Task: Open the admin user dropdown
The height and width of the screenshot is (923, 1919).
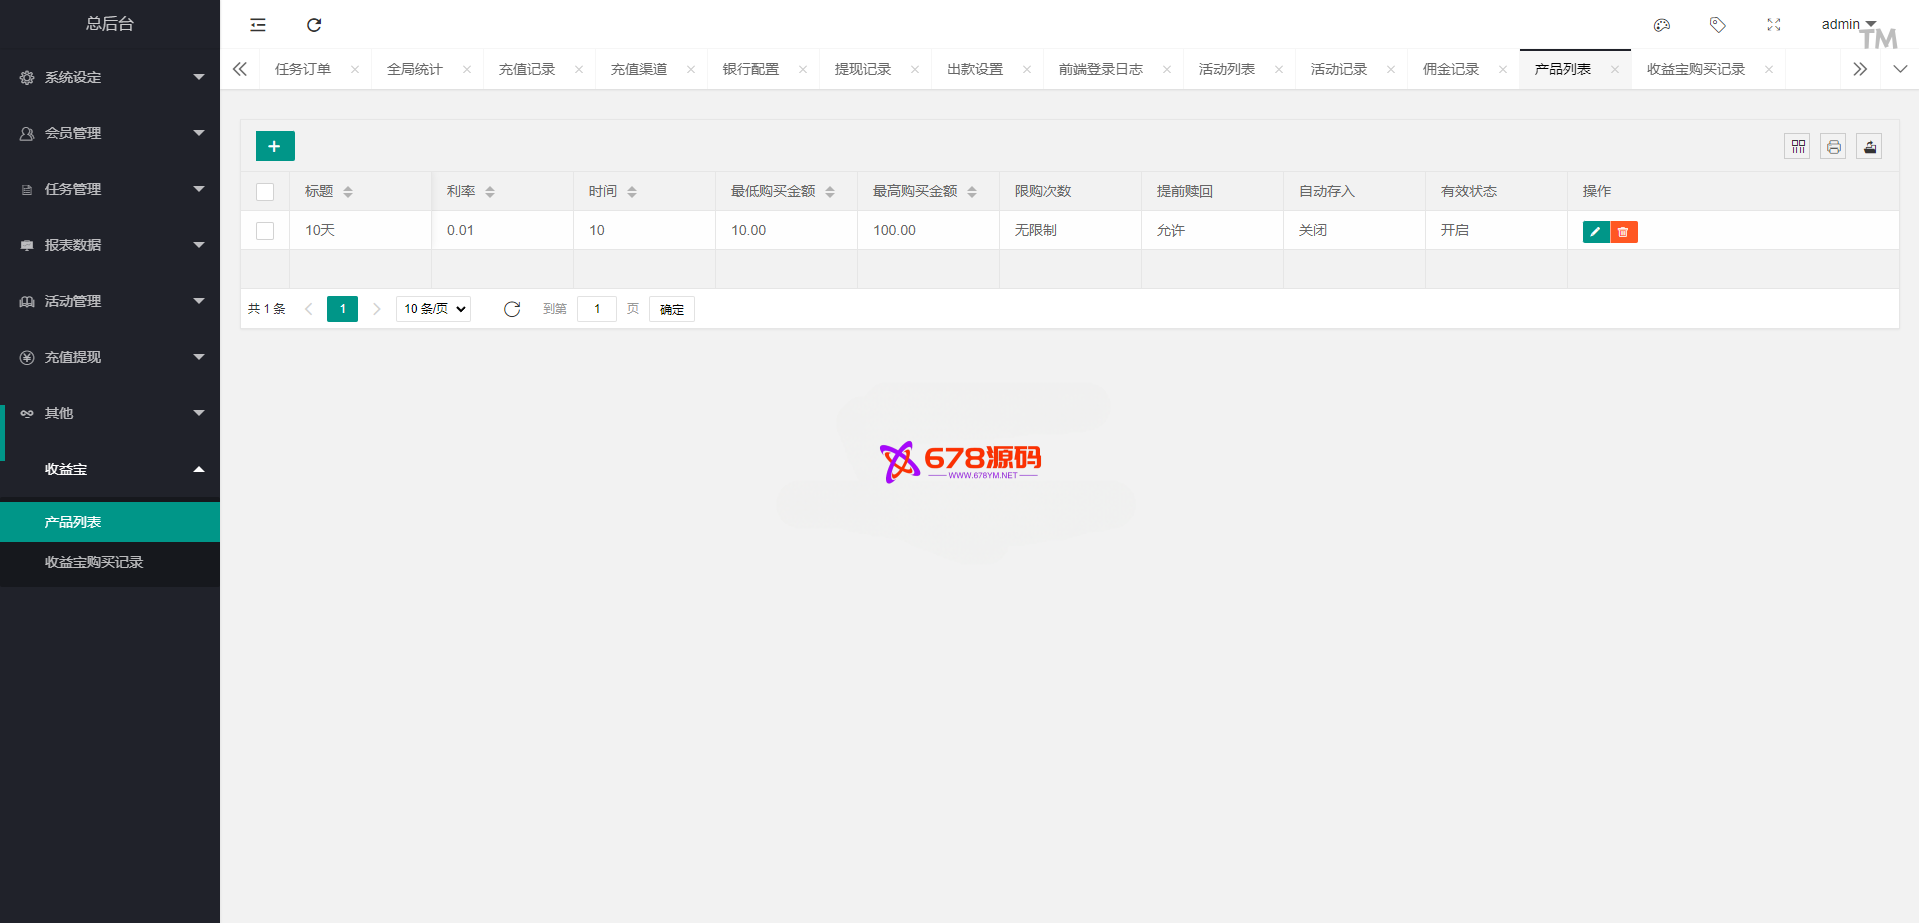Action: [x=1847, y=24]
